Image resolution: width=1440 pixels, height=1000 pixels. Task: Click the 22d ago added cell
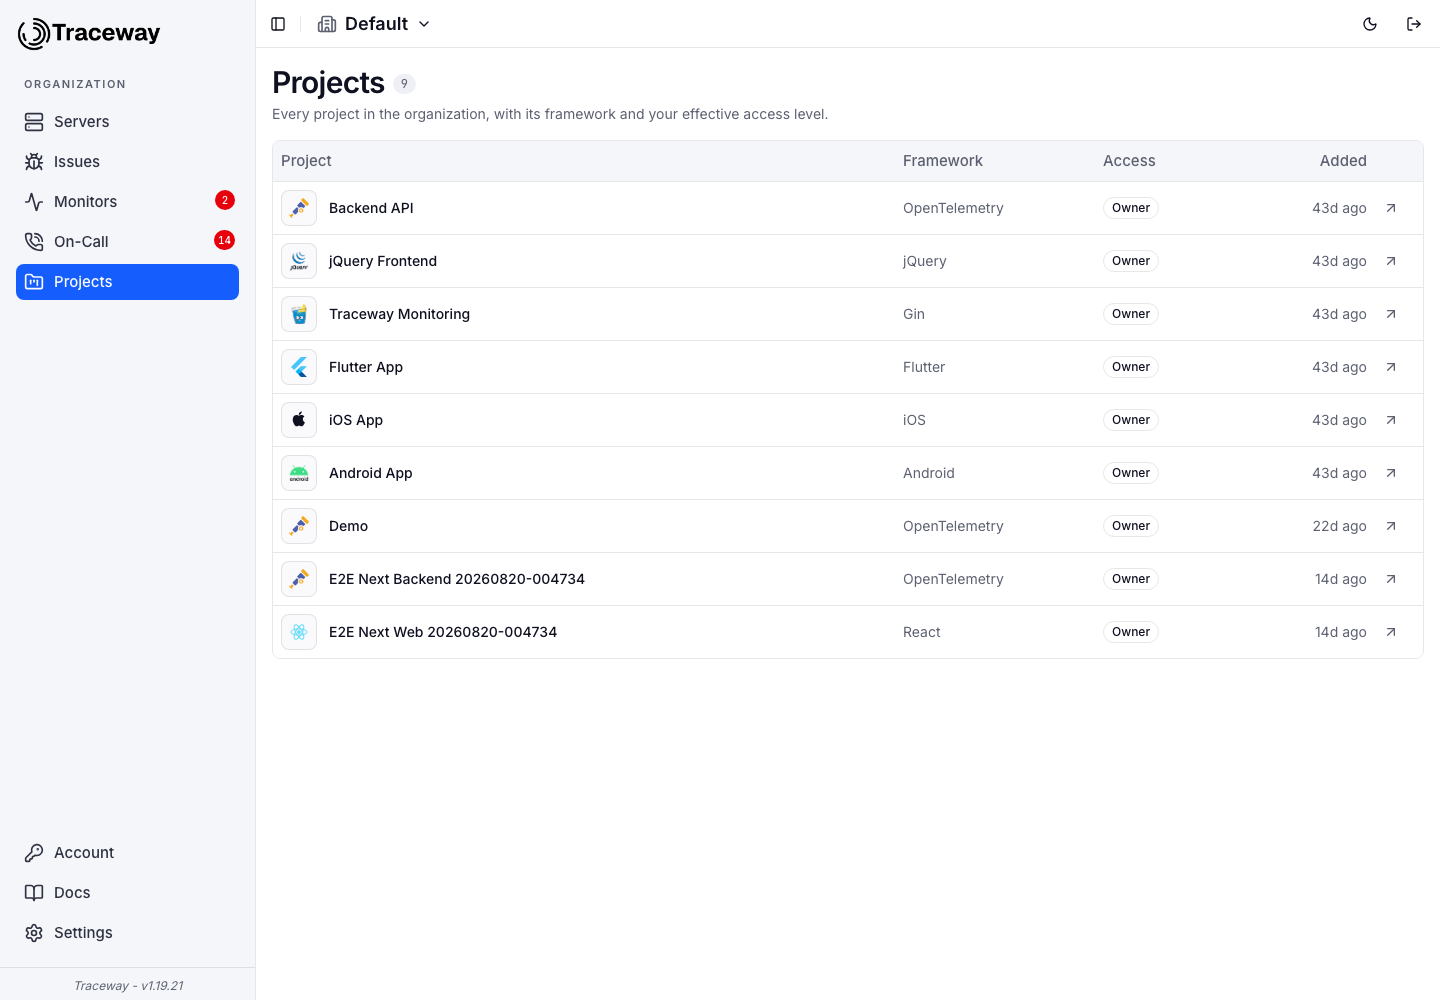pos(1339,526)
